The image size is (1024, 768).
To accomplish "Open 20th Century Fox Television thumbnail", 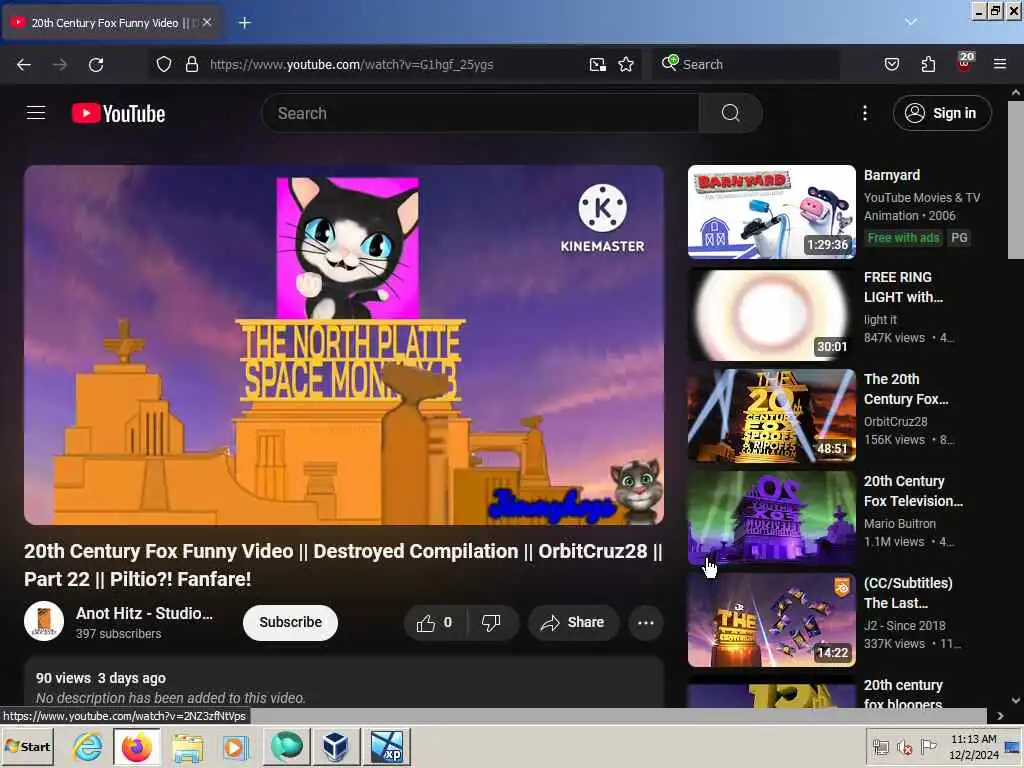I will 771,518.
